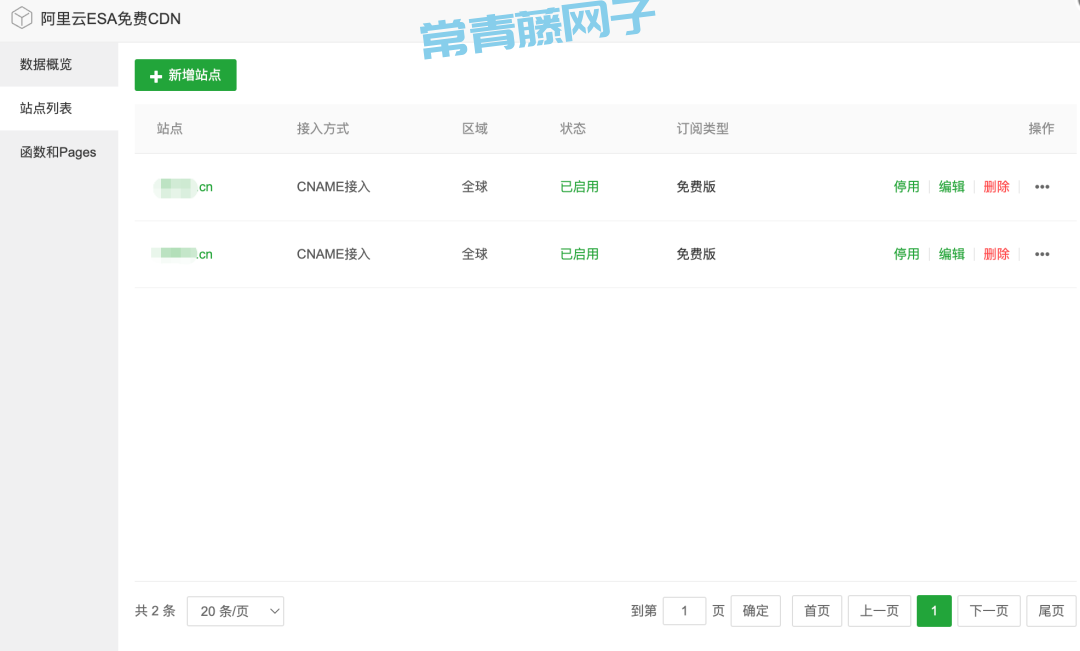This screenshot has height=651, width=1080.
Task: Edit the second site via 编辑
Action: (952, 254)
